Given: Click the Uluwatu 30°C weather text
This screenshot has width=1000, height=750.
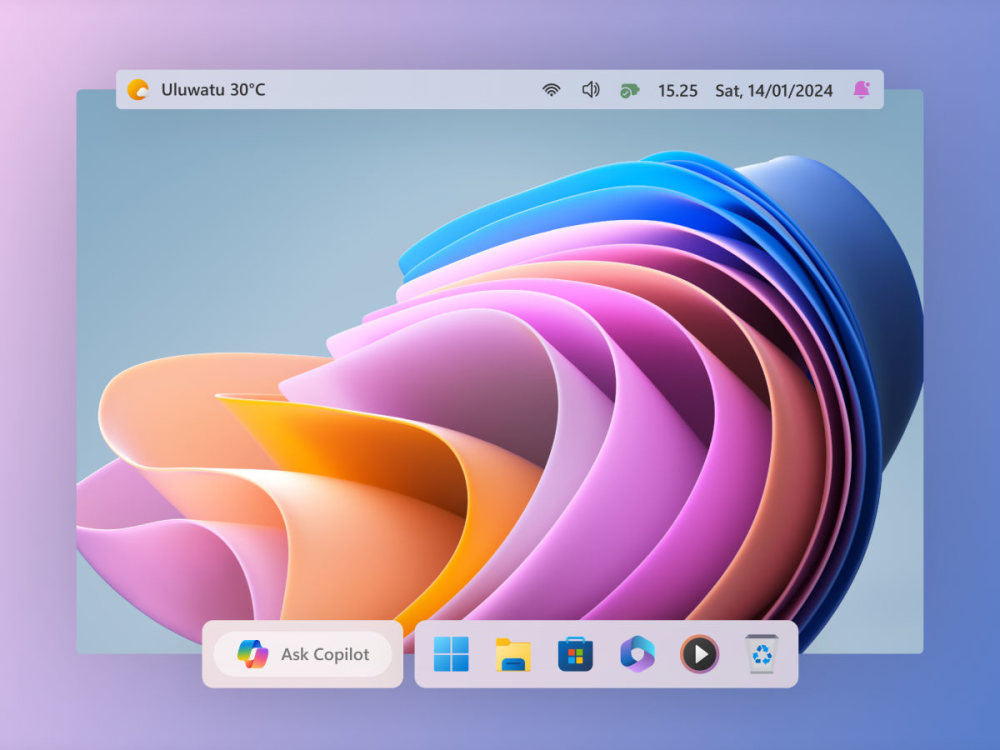Looking at the screenshot, I should coord(213,90).
